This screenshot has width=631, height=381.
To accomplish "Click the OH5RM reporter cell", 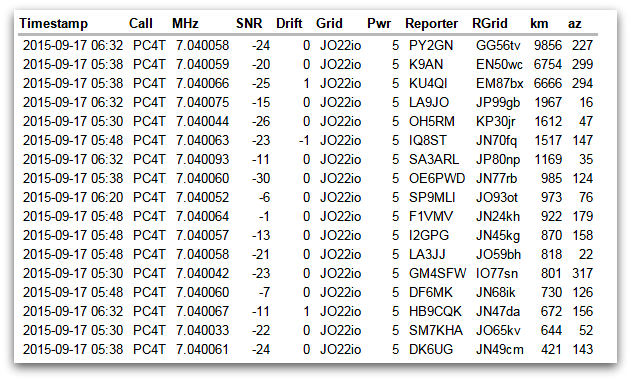I will 432,121.
